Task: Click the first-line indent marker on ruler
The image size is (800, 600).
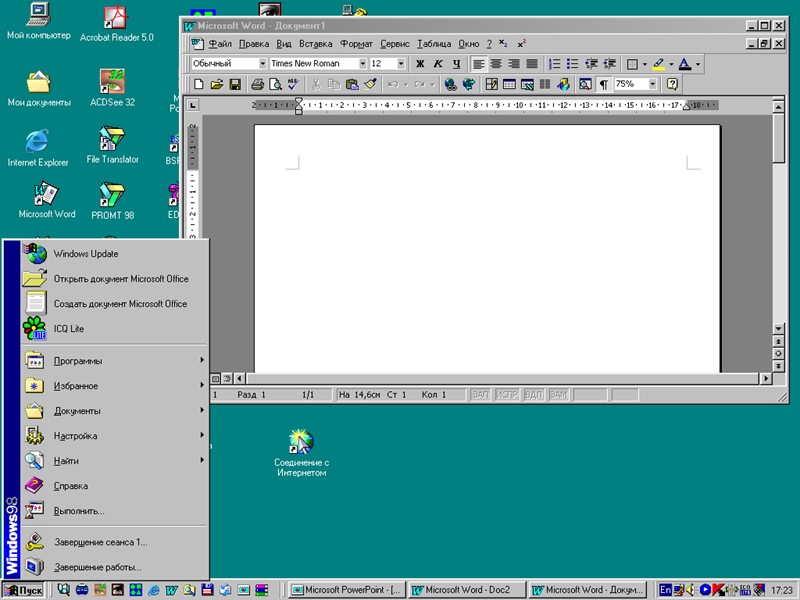Action: [x=298, y=102]
